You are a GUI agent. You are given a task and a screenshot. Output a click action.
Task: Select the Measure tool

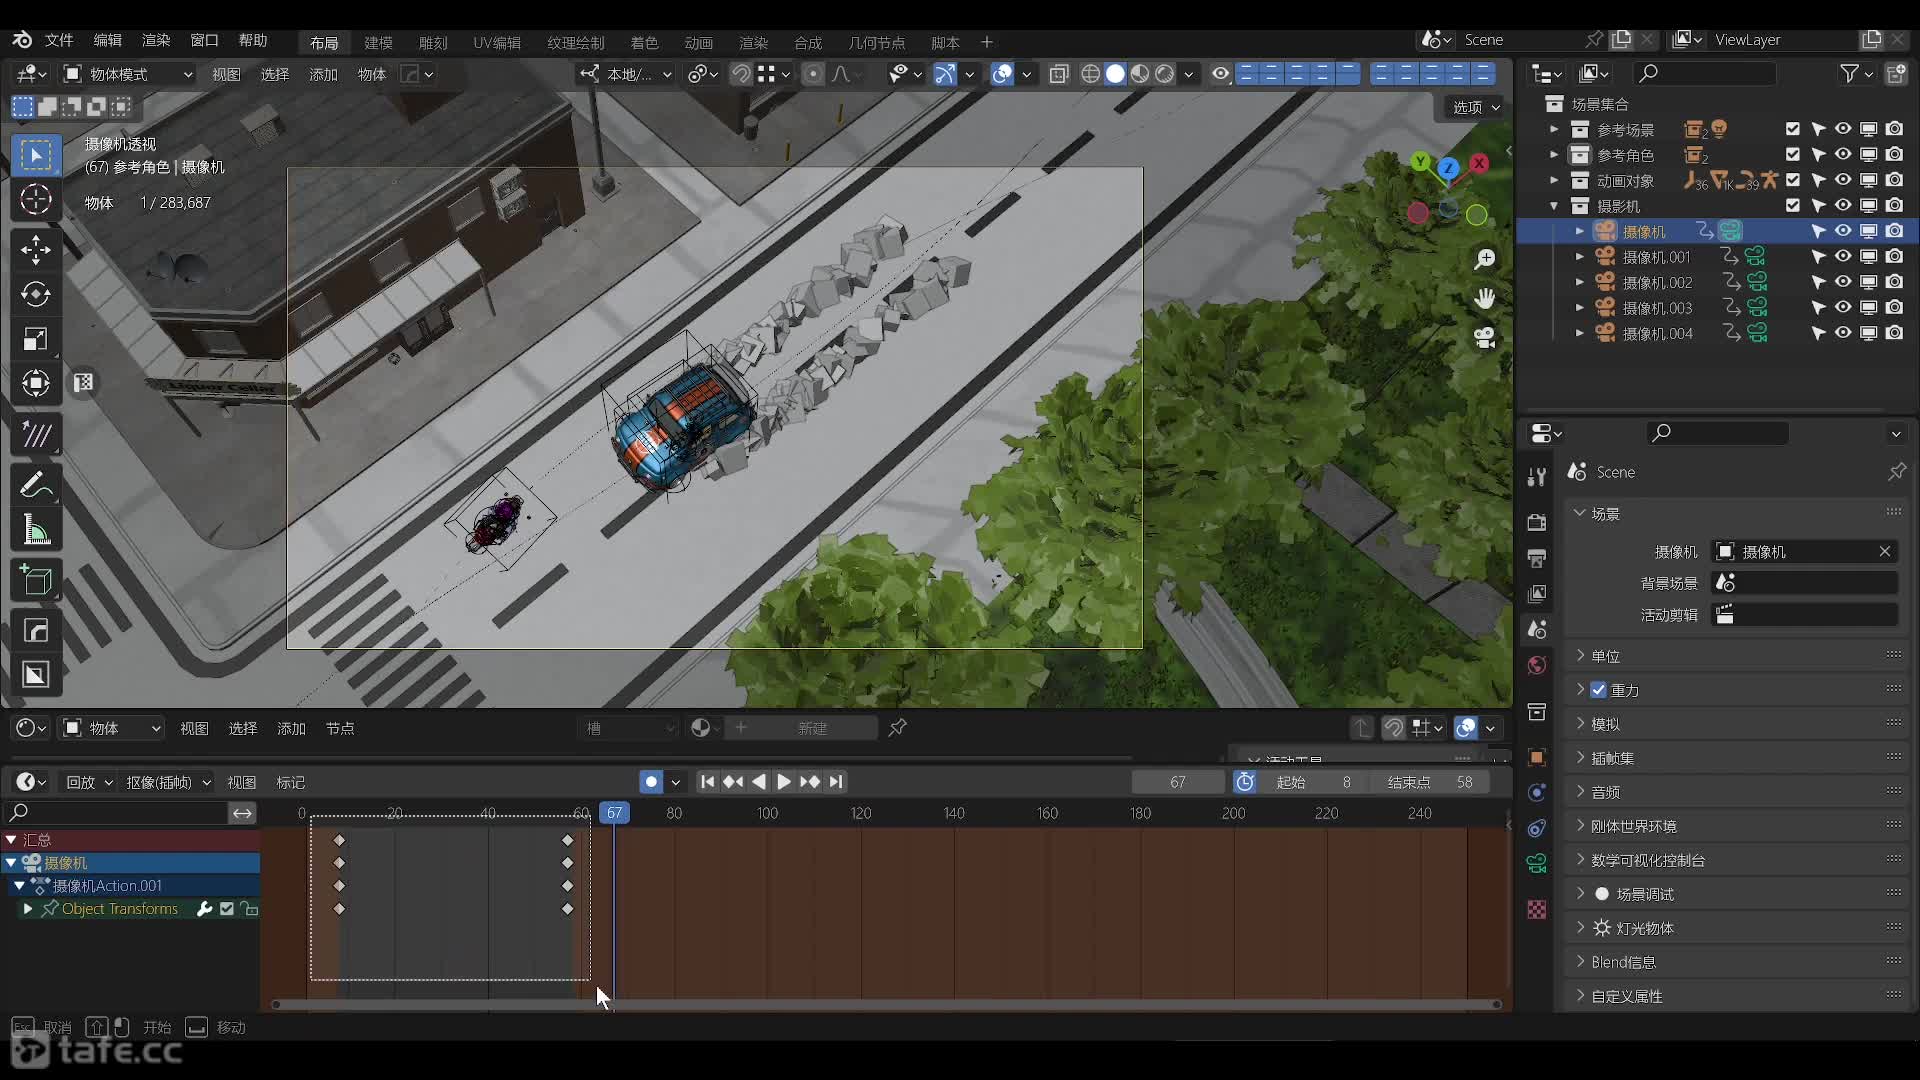coord(36,530)
